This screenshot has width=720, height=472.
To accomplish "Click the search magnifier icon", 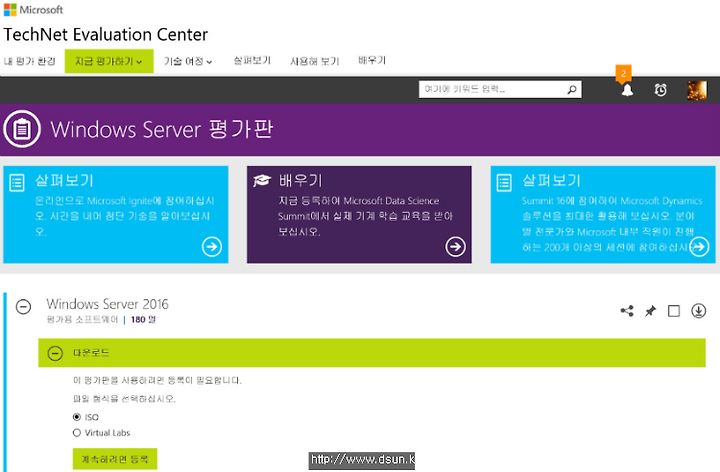I will [572, 90].
